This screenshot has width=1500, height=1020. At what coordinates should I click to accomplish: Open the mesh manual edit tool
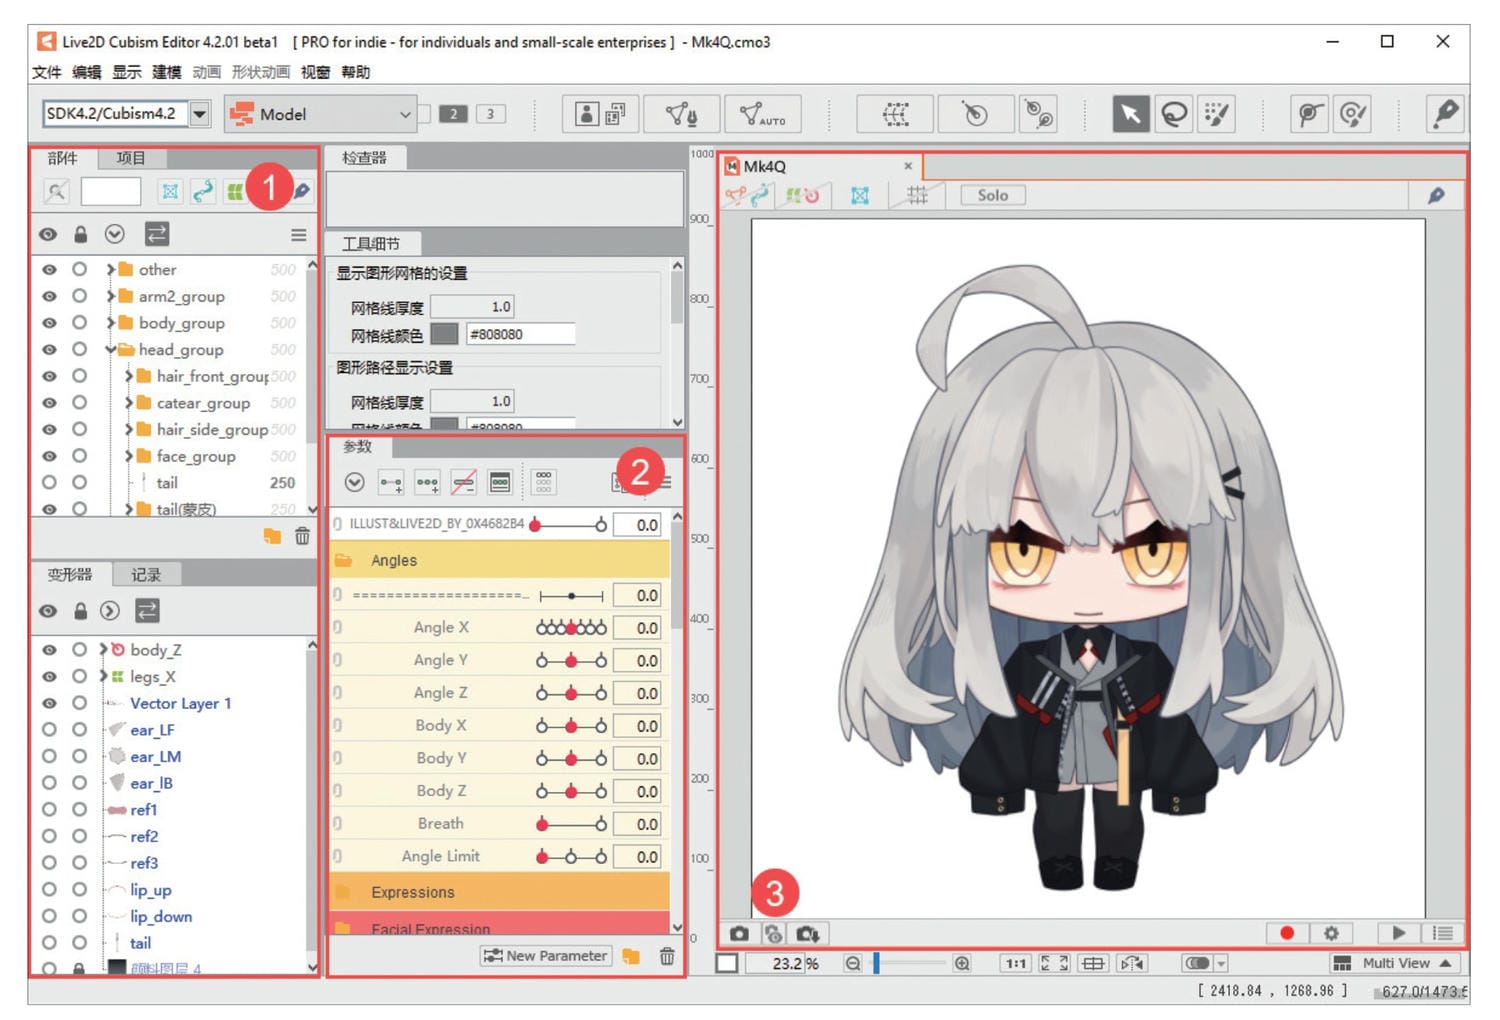(x=681, y=114)
